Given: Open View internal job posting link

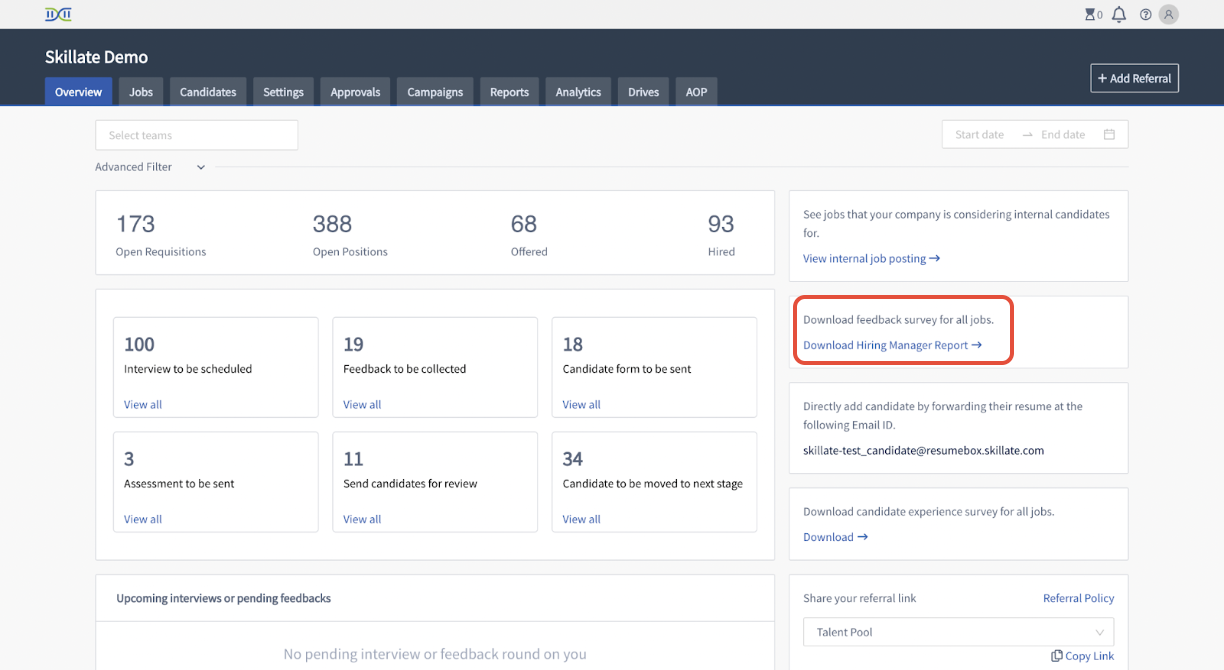Looking at the screenshot, I should pyautogui.click(x=872, y=258).
